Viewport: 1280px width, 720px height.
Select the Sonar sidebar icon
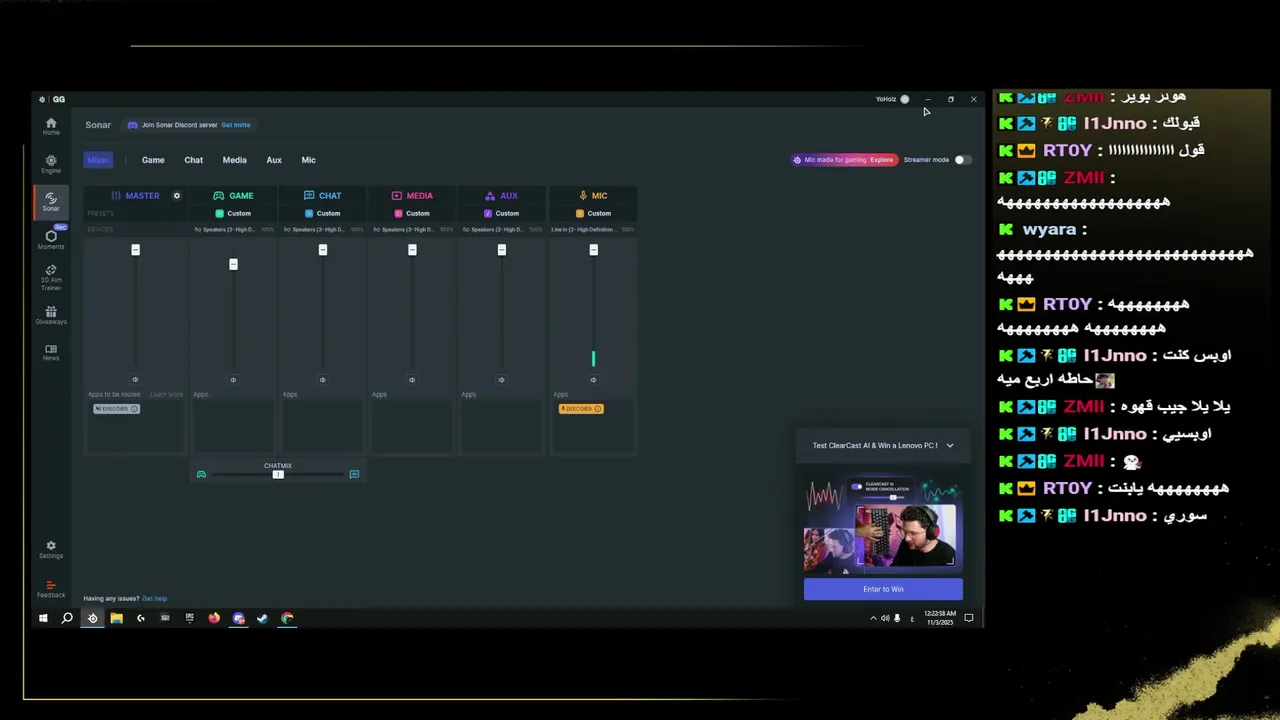pyautogui.click(x=51, y=201)
